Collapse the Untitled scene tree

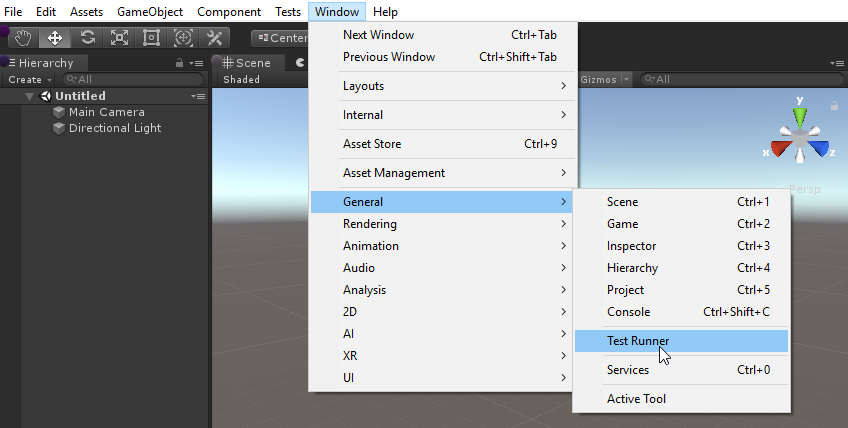tap(31, 96)
